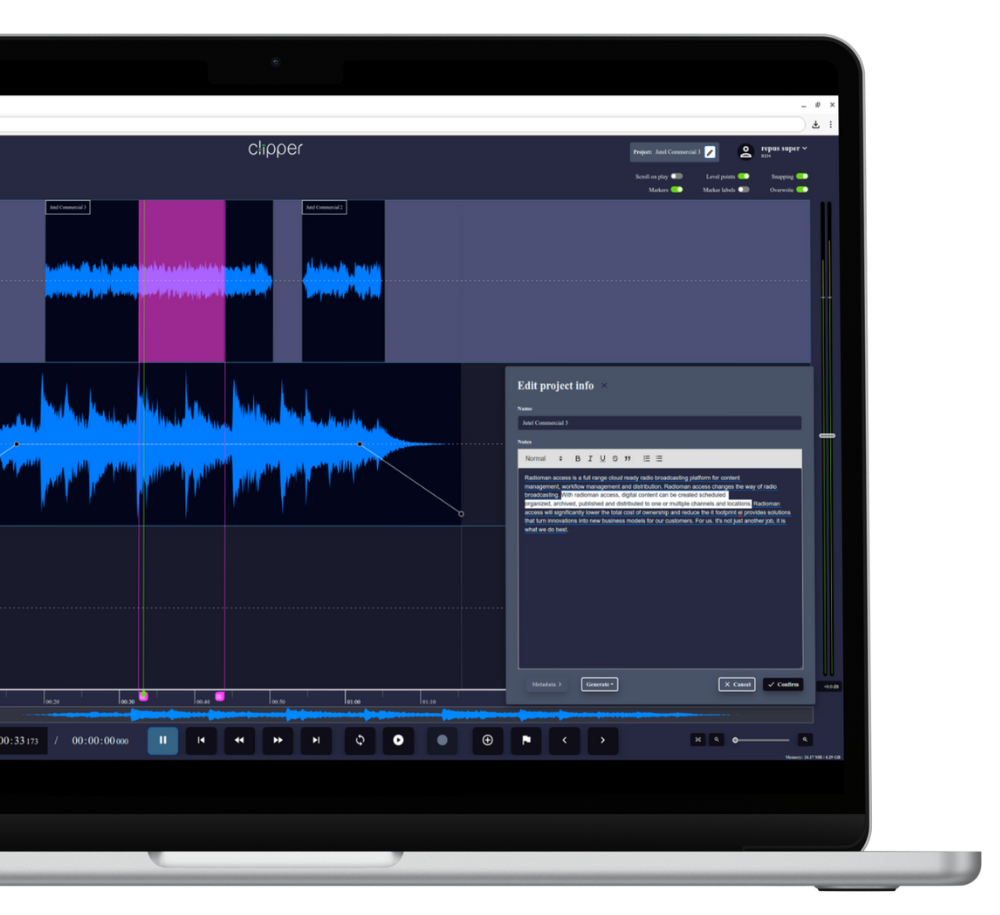This screenshot has width=1000, height=915.
Task: Insert a blockquote in notes
Action: (x=628, y=458)
